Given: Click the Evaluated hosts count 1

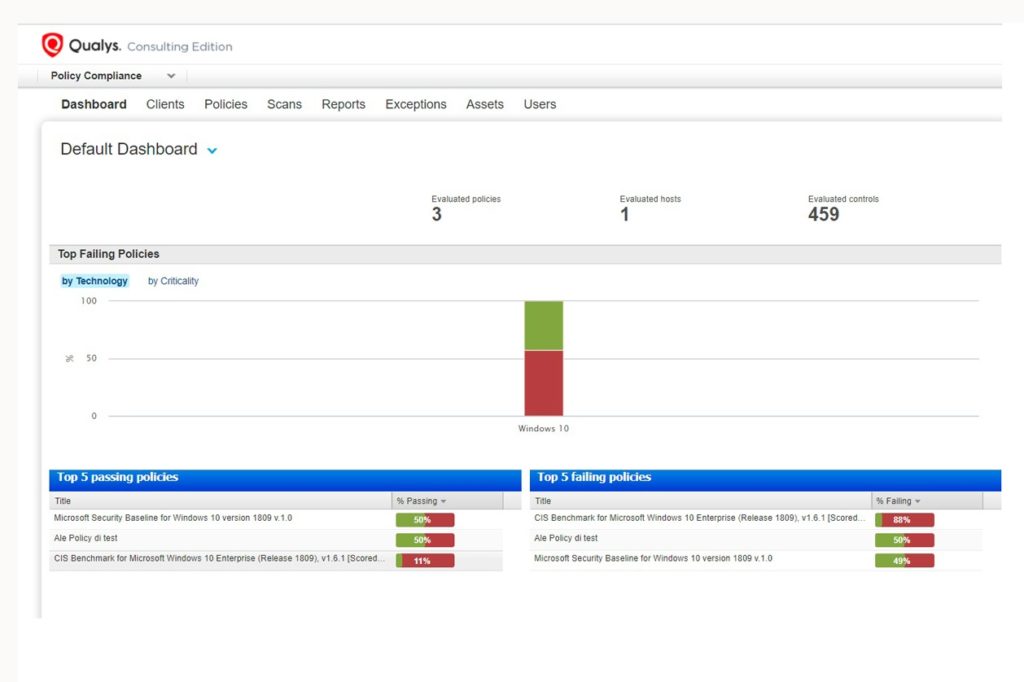Looking at the screenshot, I should coord(625,214).
